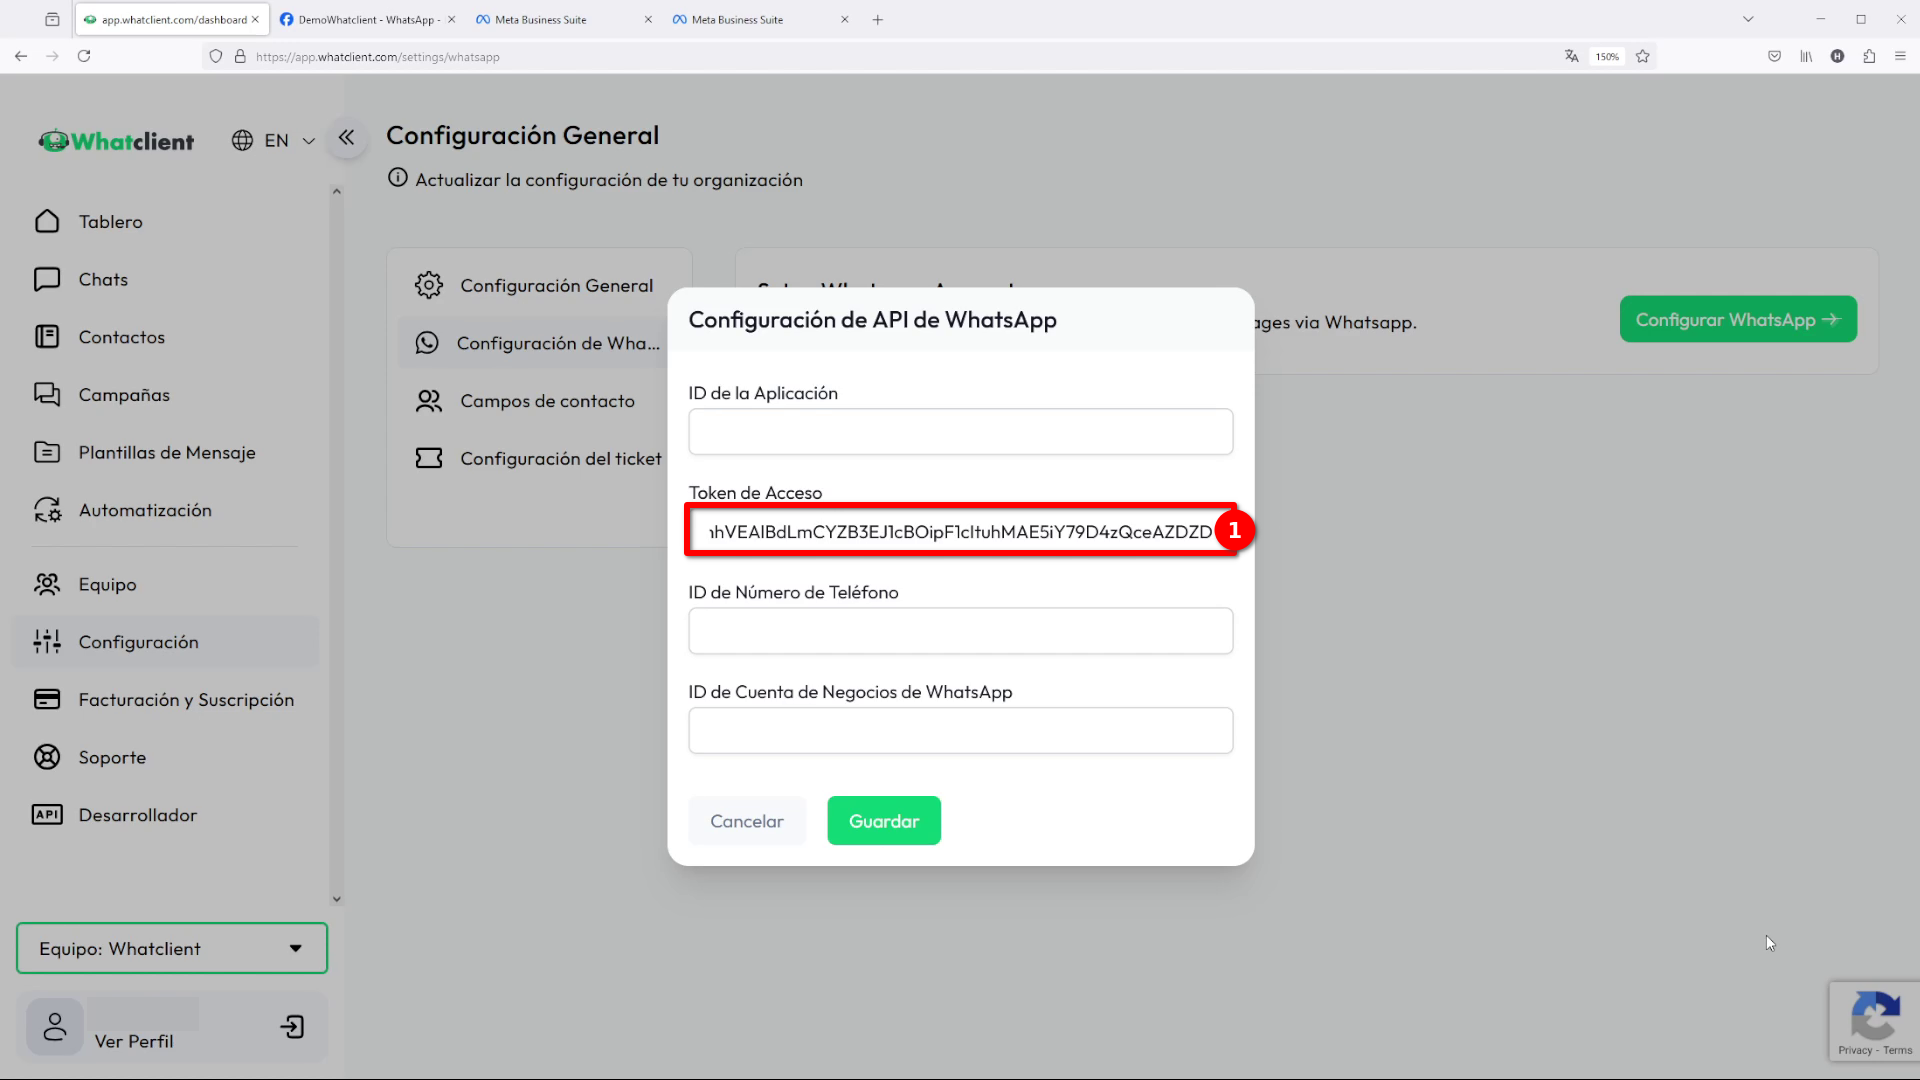Open the Tablero home icon
Image resolution: width=1920 pixels, height=1080 pixels.
(47, 221)
